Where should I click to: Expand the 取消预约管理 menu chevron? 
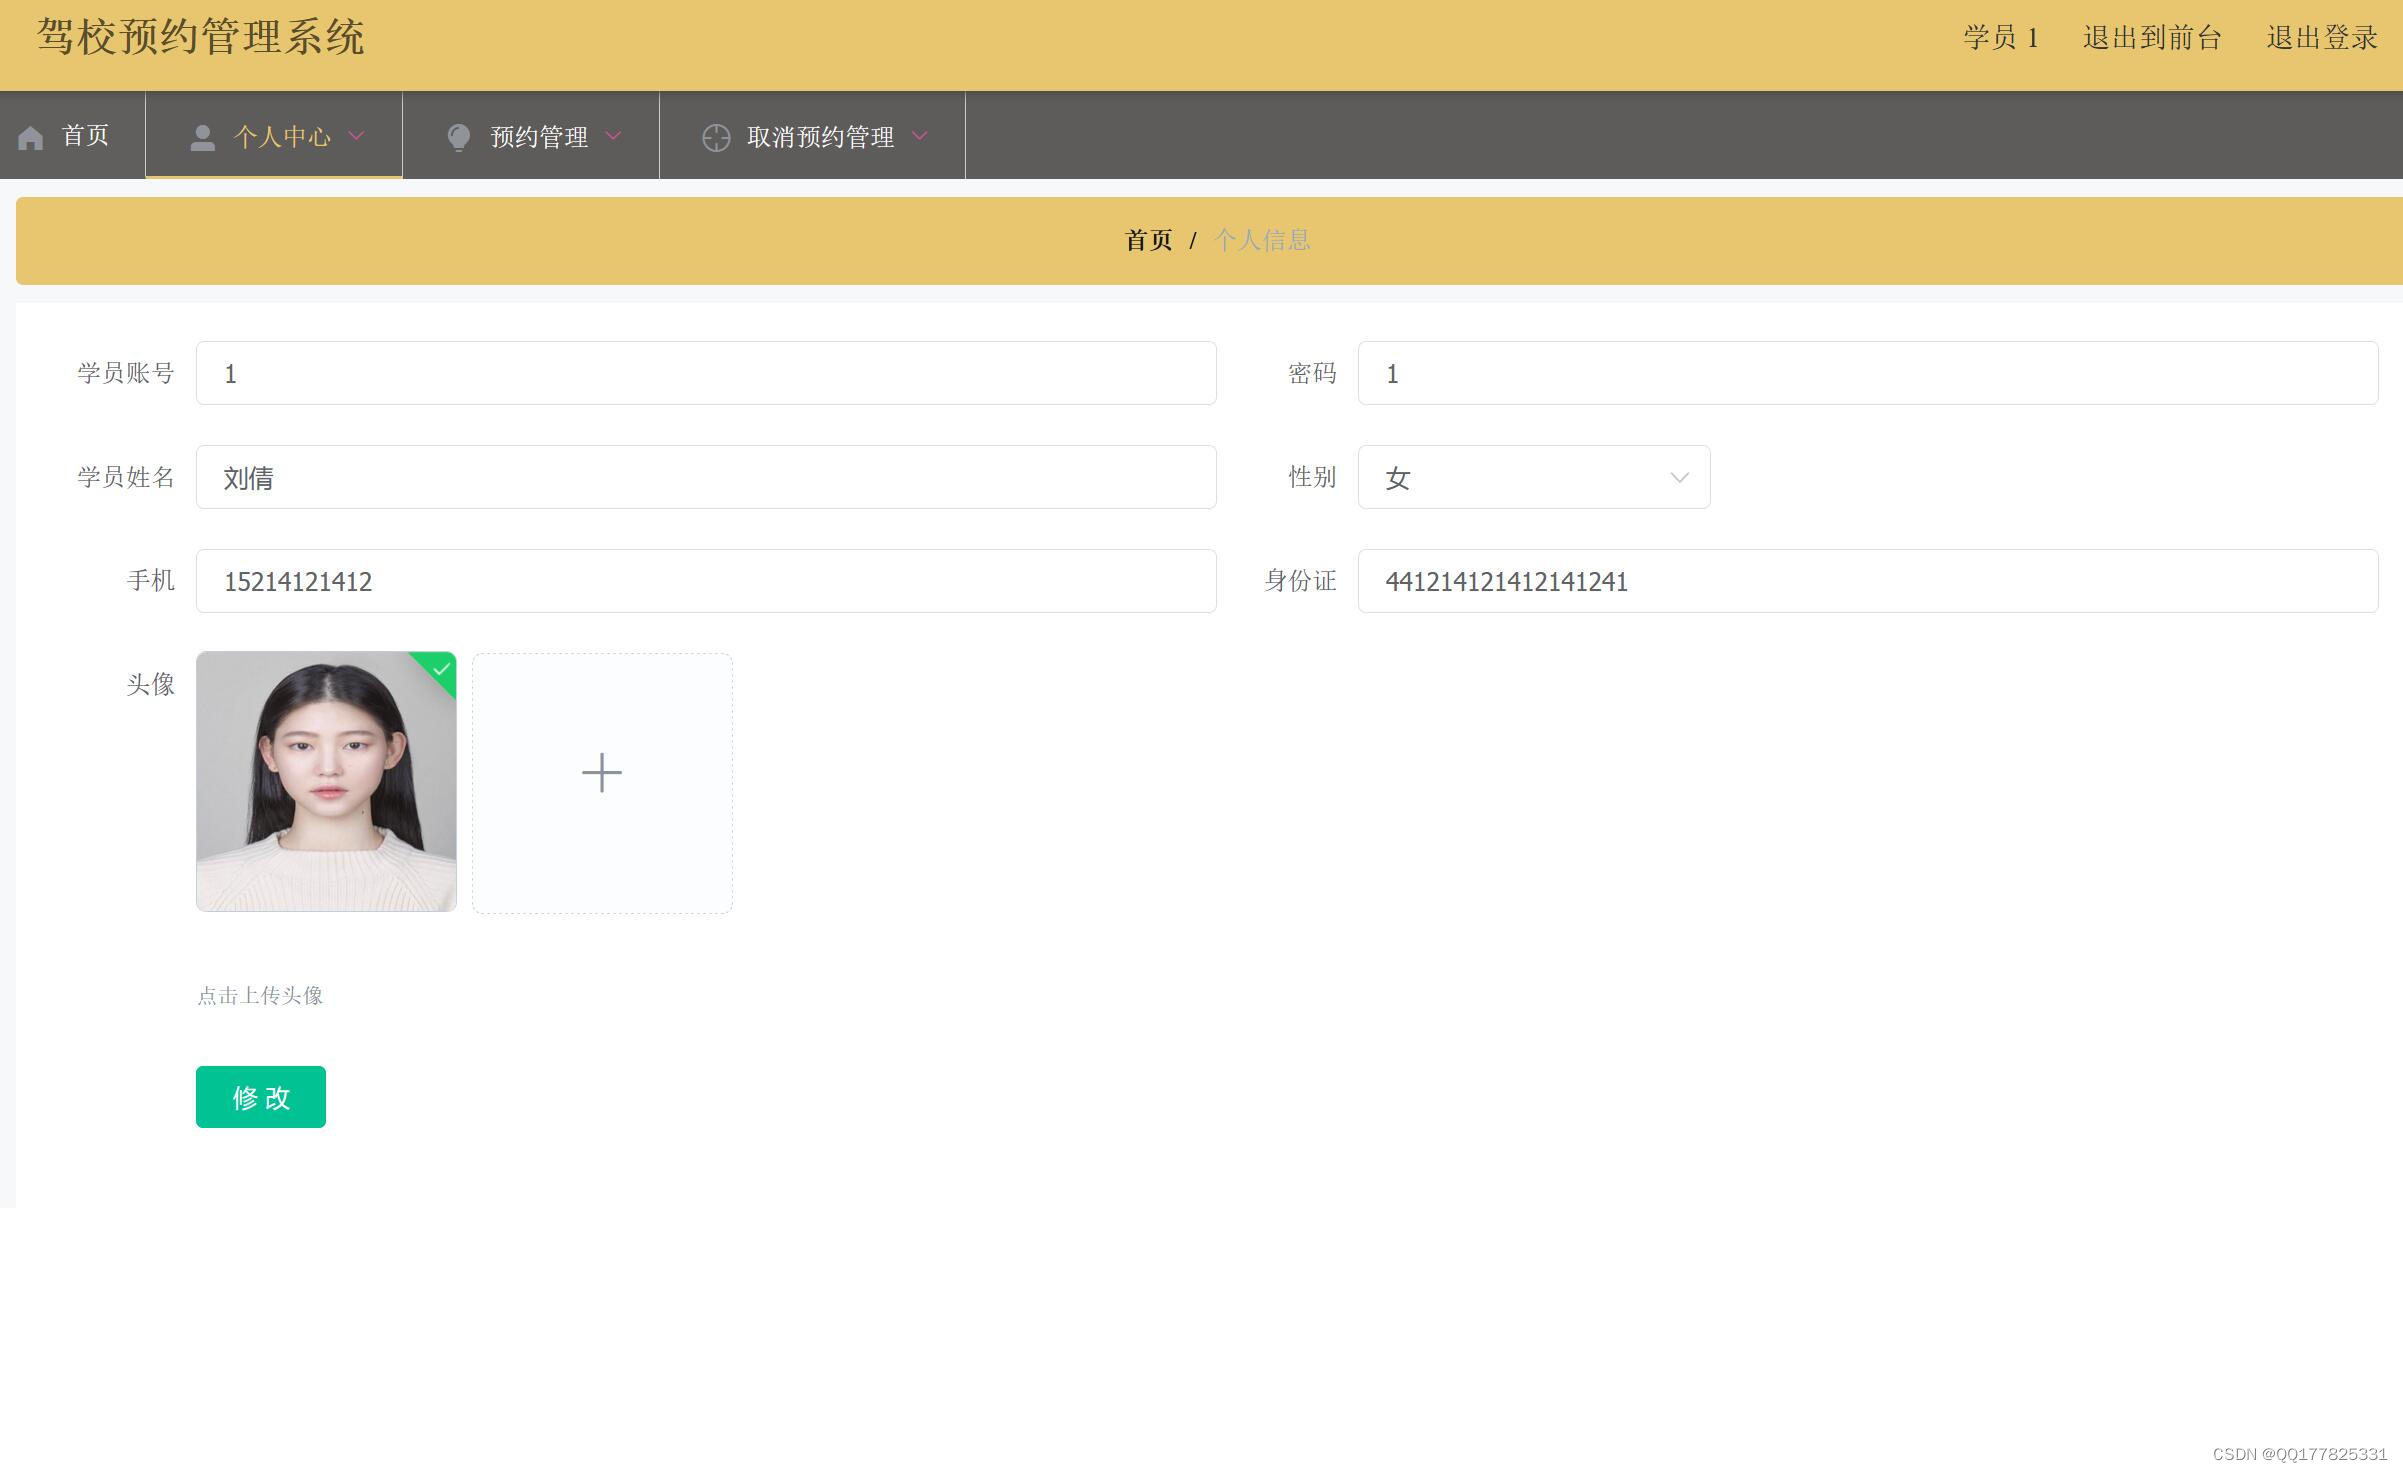[920, 136]
